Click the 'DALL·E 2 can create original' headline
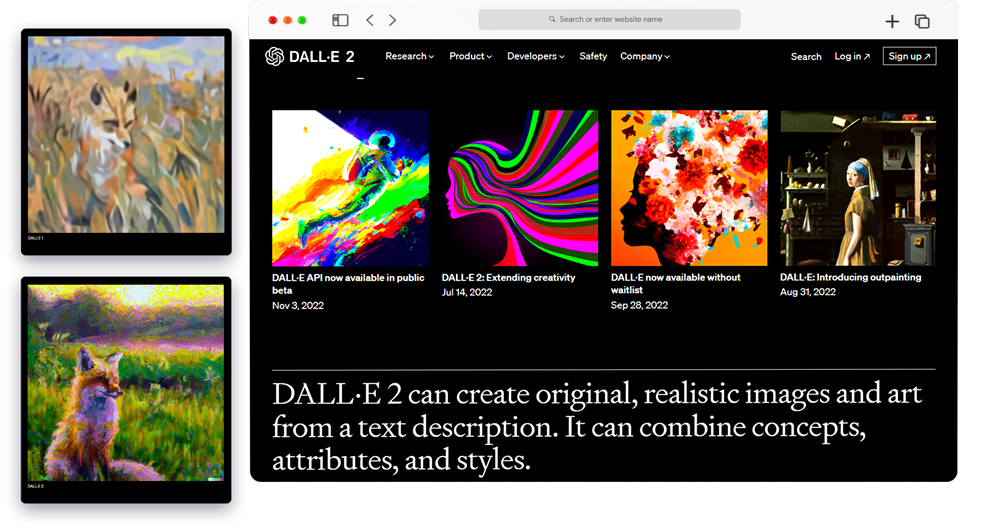Image resolution: width=1000 pixels, height=532 pixels. pyautogui.click(x=597, y=426)
